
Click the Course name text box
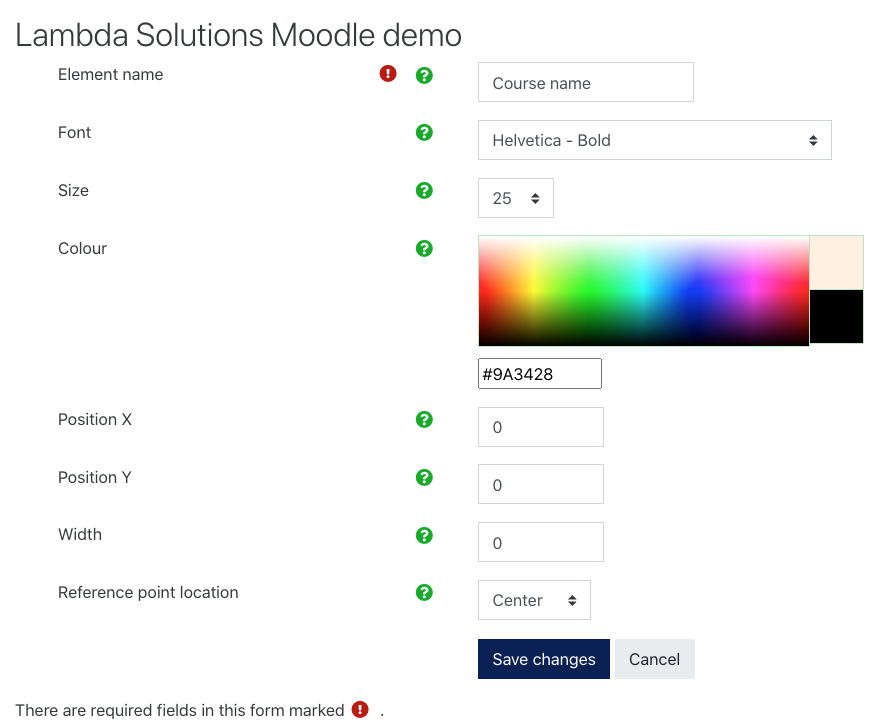tap(585, 82)
